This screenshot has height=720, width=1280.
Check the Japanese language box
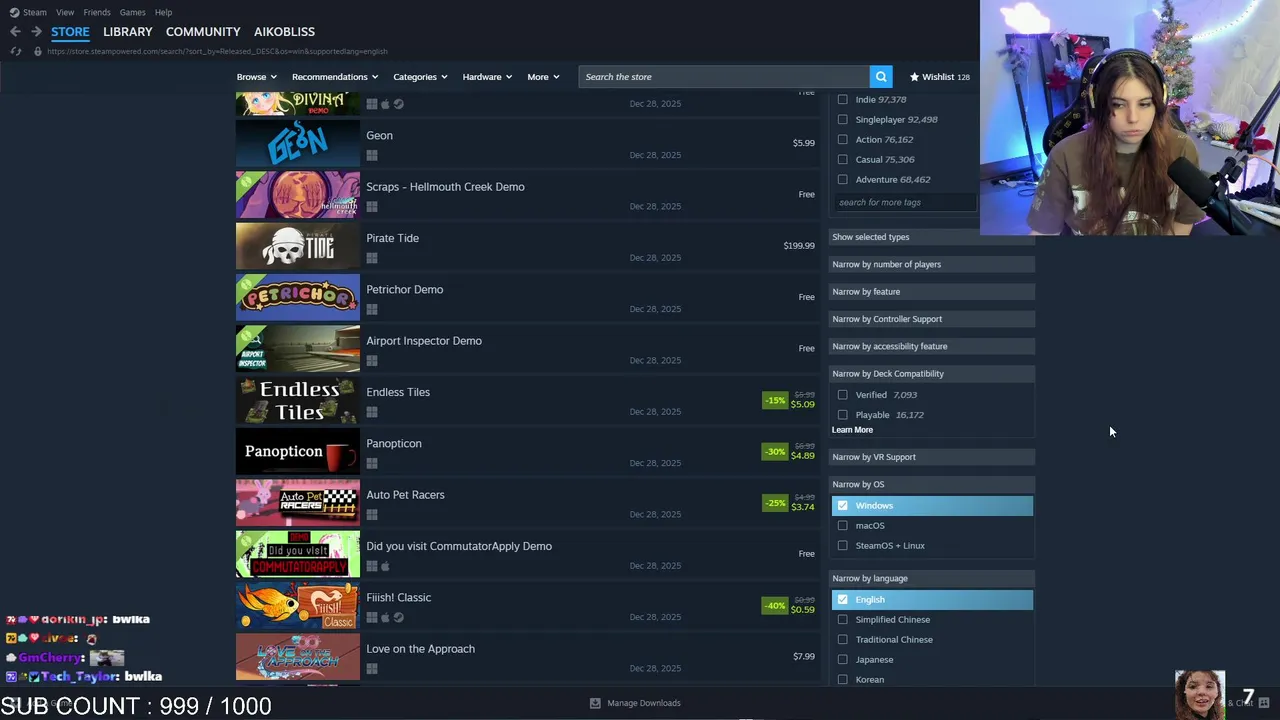point(842,660)
